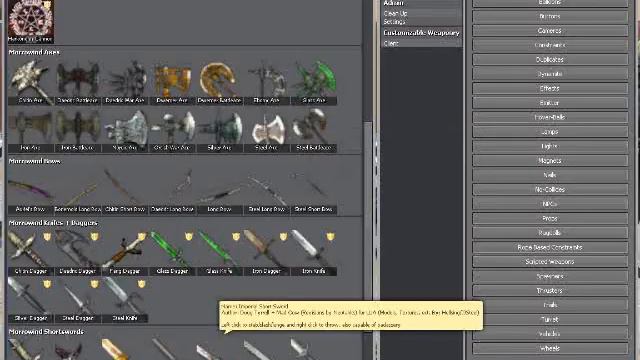
Task: Pick the green Glass Dagger
Action: point(172,253)
